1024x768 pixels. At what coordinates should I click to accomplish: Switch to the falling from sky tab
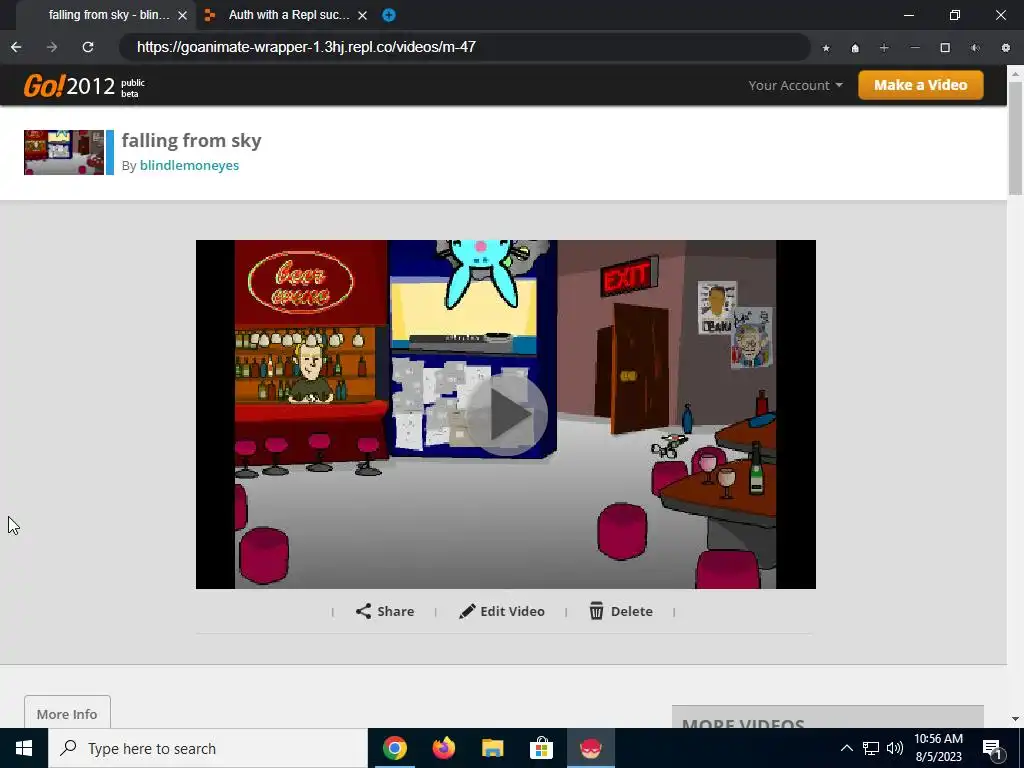[104, 15]
